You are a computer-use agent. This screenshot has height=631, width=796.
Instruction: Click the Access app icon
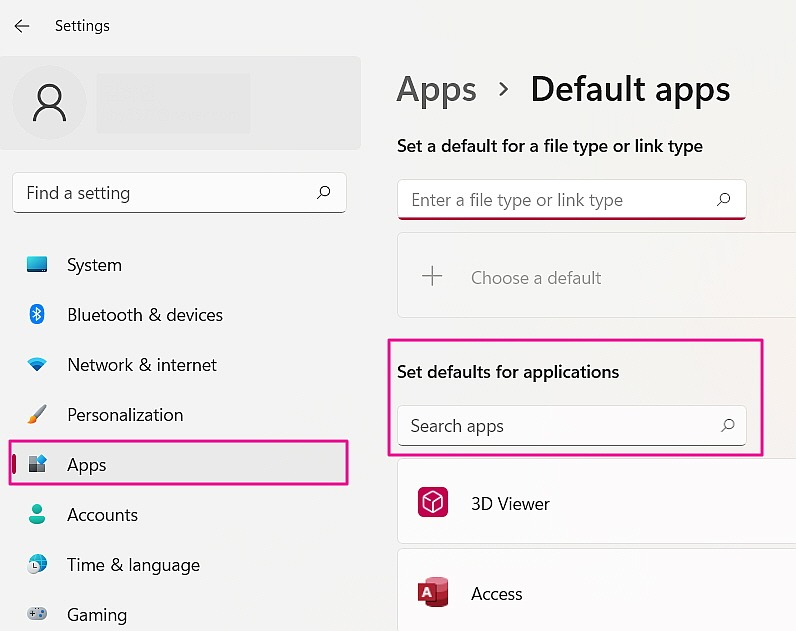pos(433,593)
